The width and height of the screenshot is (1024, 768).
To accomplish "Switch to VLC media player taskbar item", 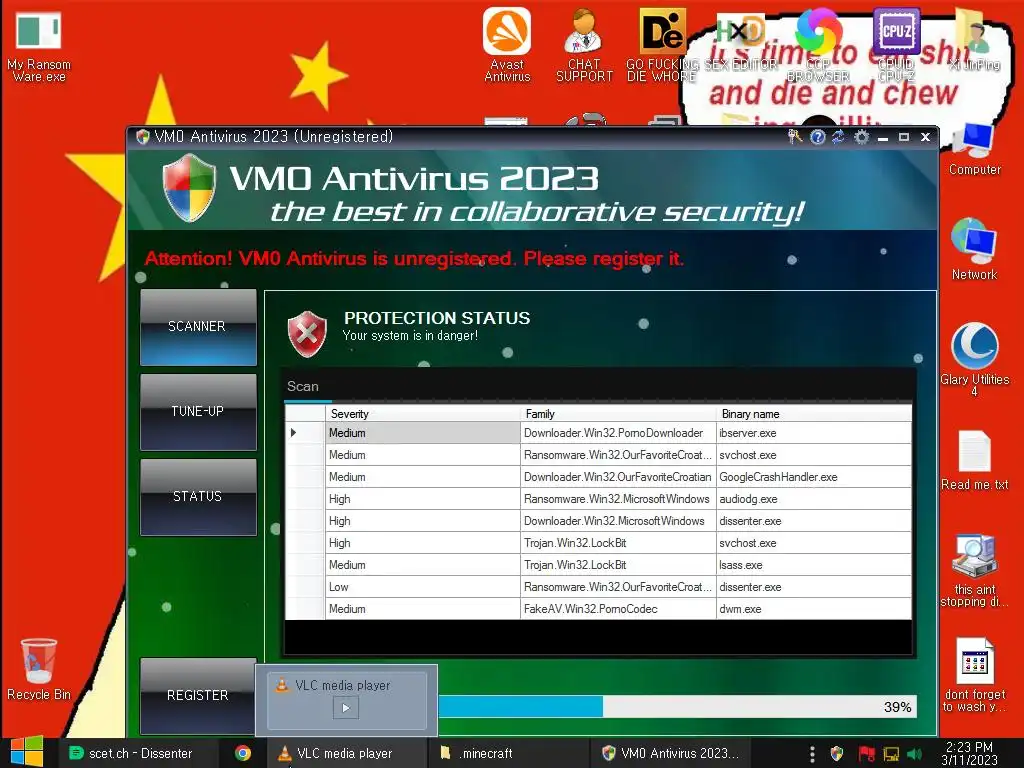I will pyautogui.click(x=346, y=753).
